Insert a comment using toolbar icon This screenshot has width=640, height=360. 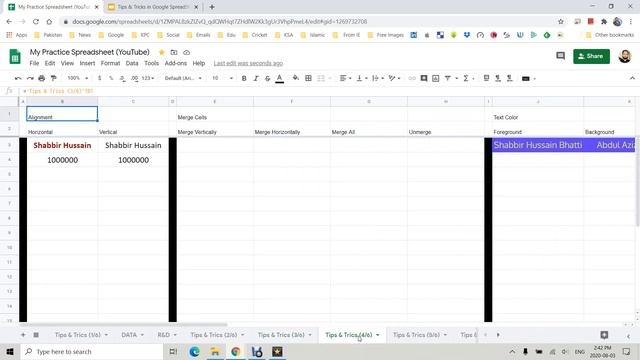pyautogui.click(x=424, y=78)
